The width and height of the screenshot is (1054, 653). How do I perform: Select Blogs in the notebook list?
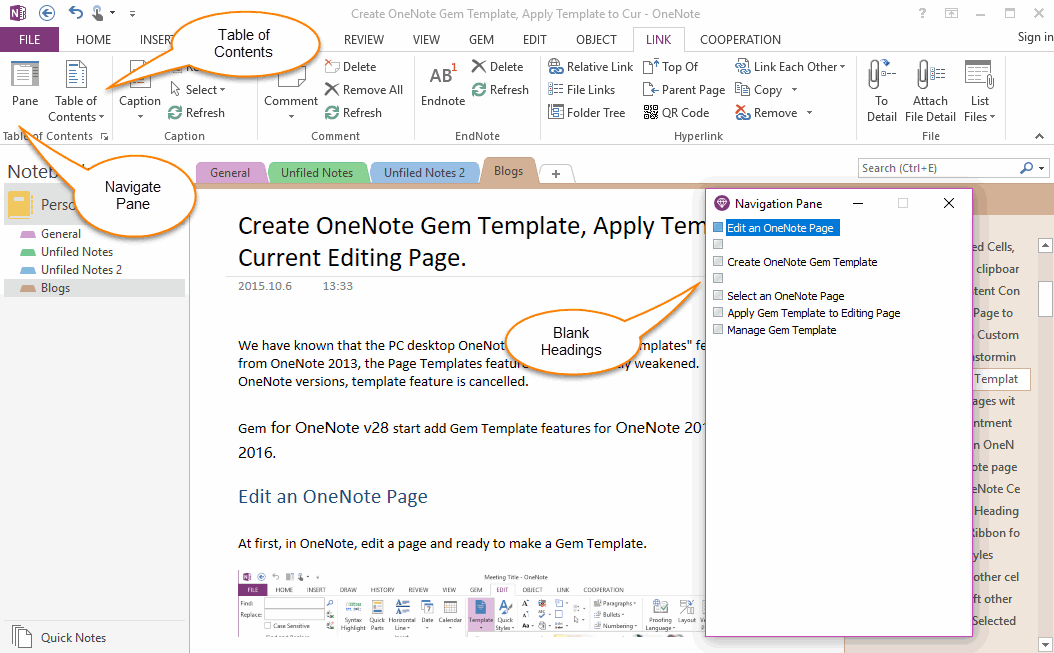pyautogui.click(x=94, y=288)
